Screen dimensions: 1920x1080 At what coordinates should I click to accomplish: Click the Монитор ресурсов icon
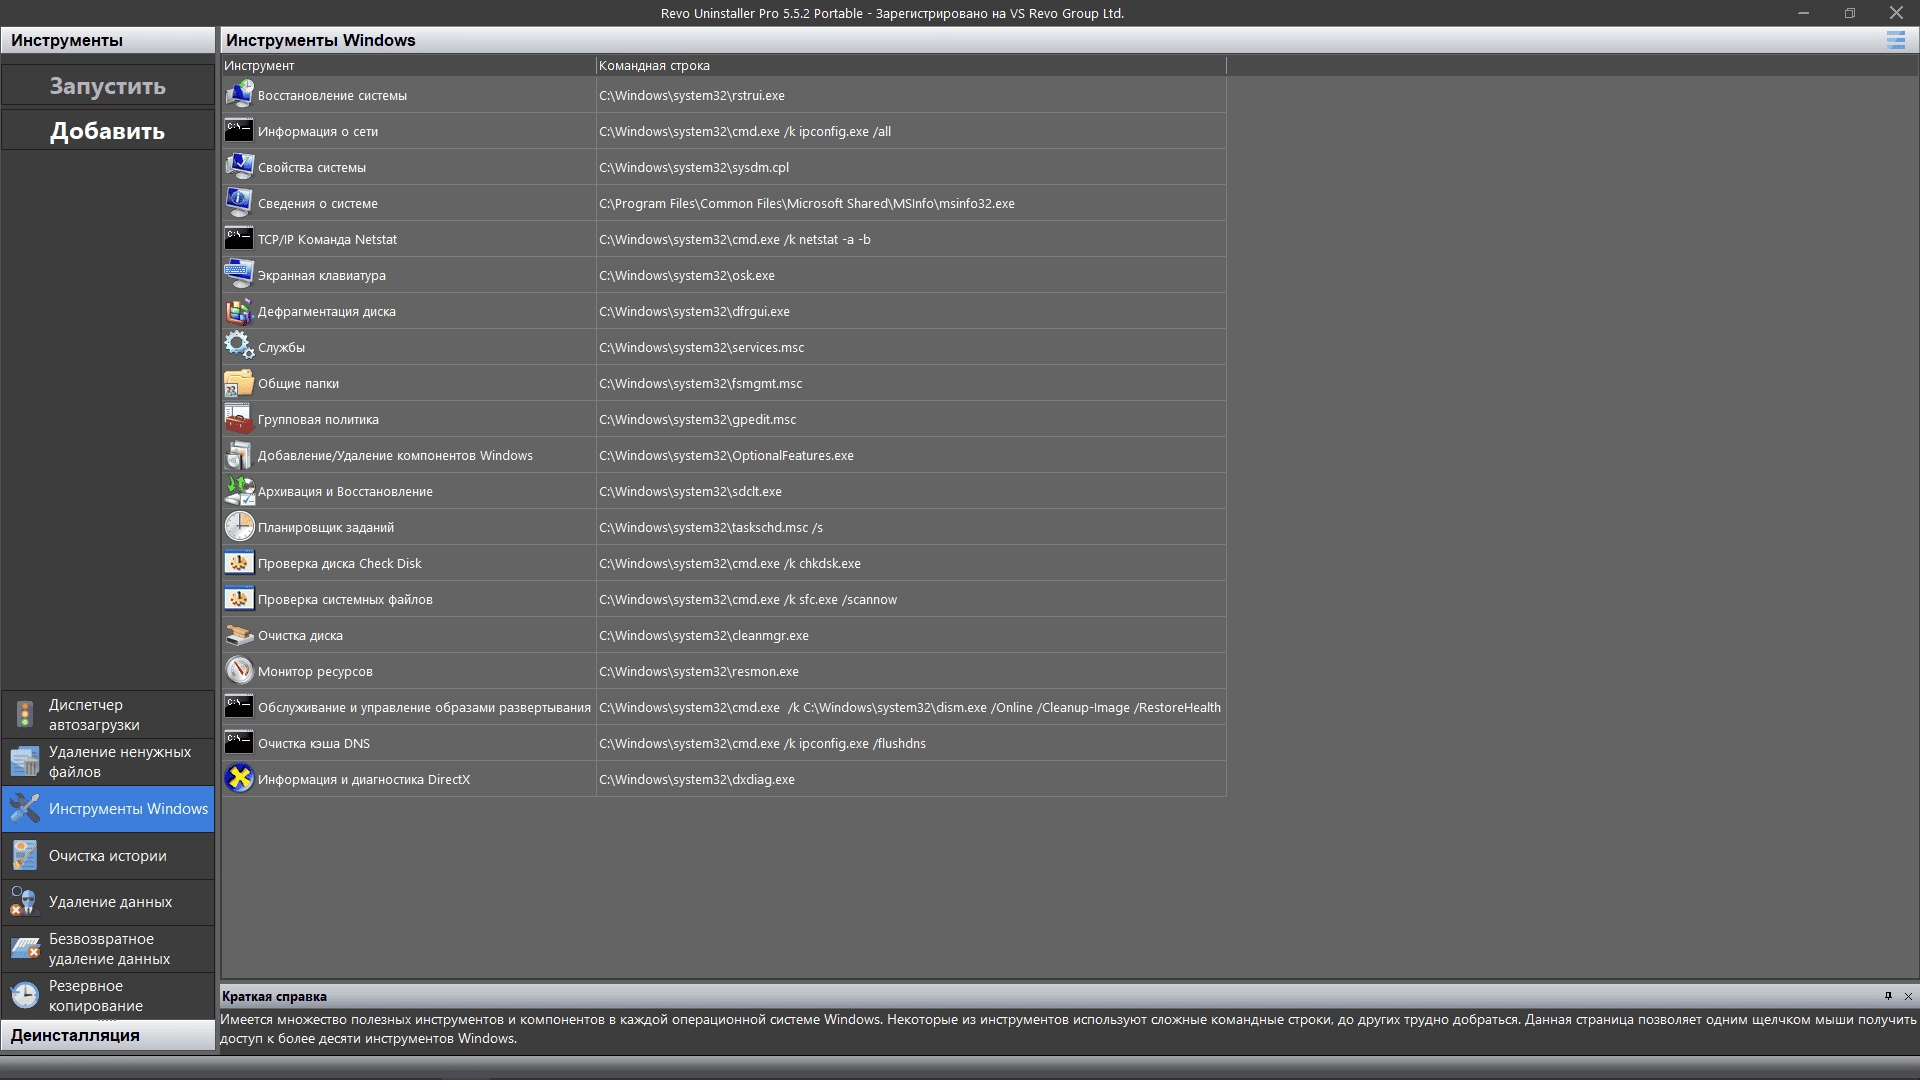pyautogui.click(x=239, y=671)
